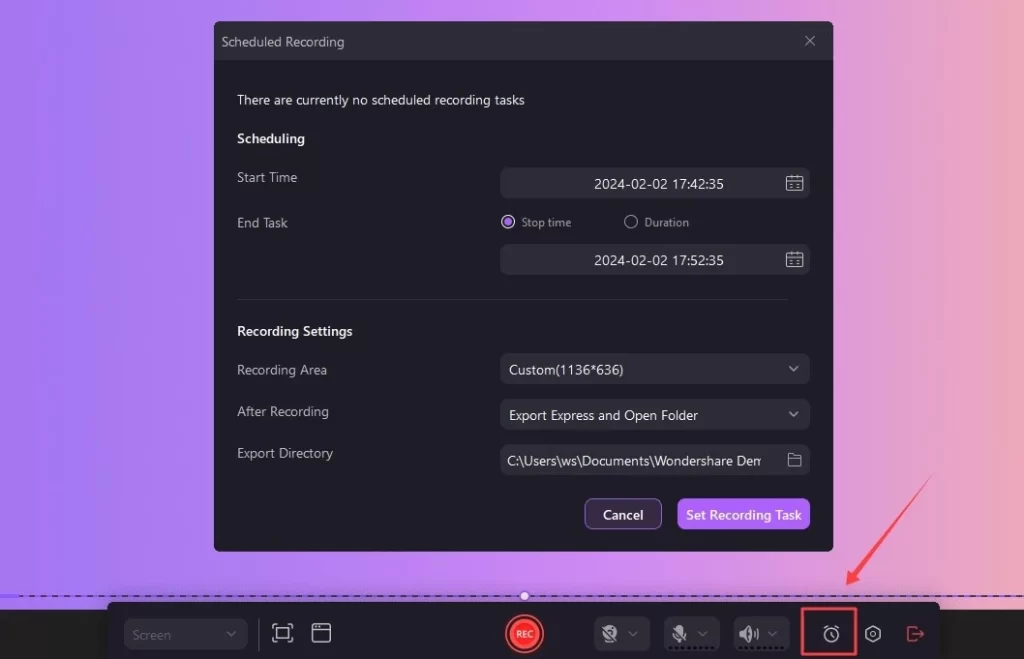Select the full screen capture area icon

pos(282,633)
